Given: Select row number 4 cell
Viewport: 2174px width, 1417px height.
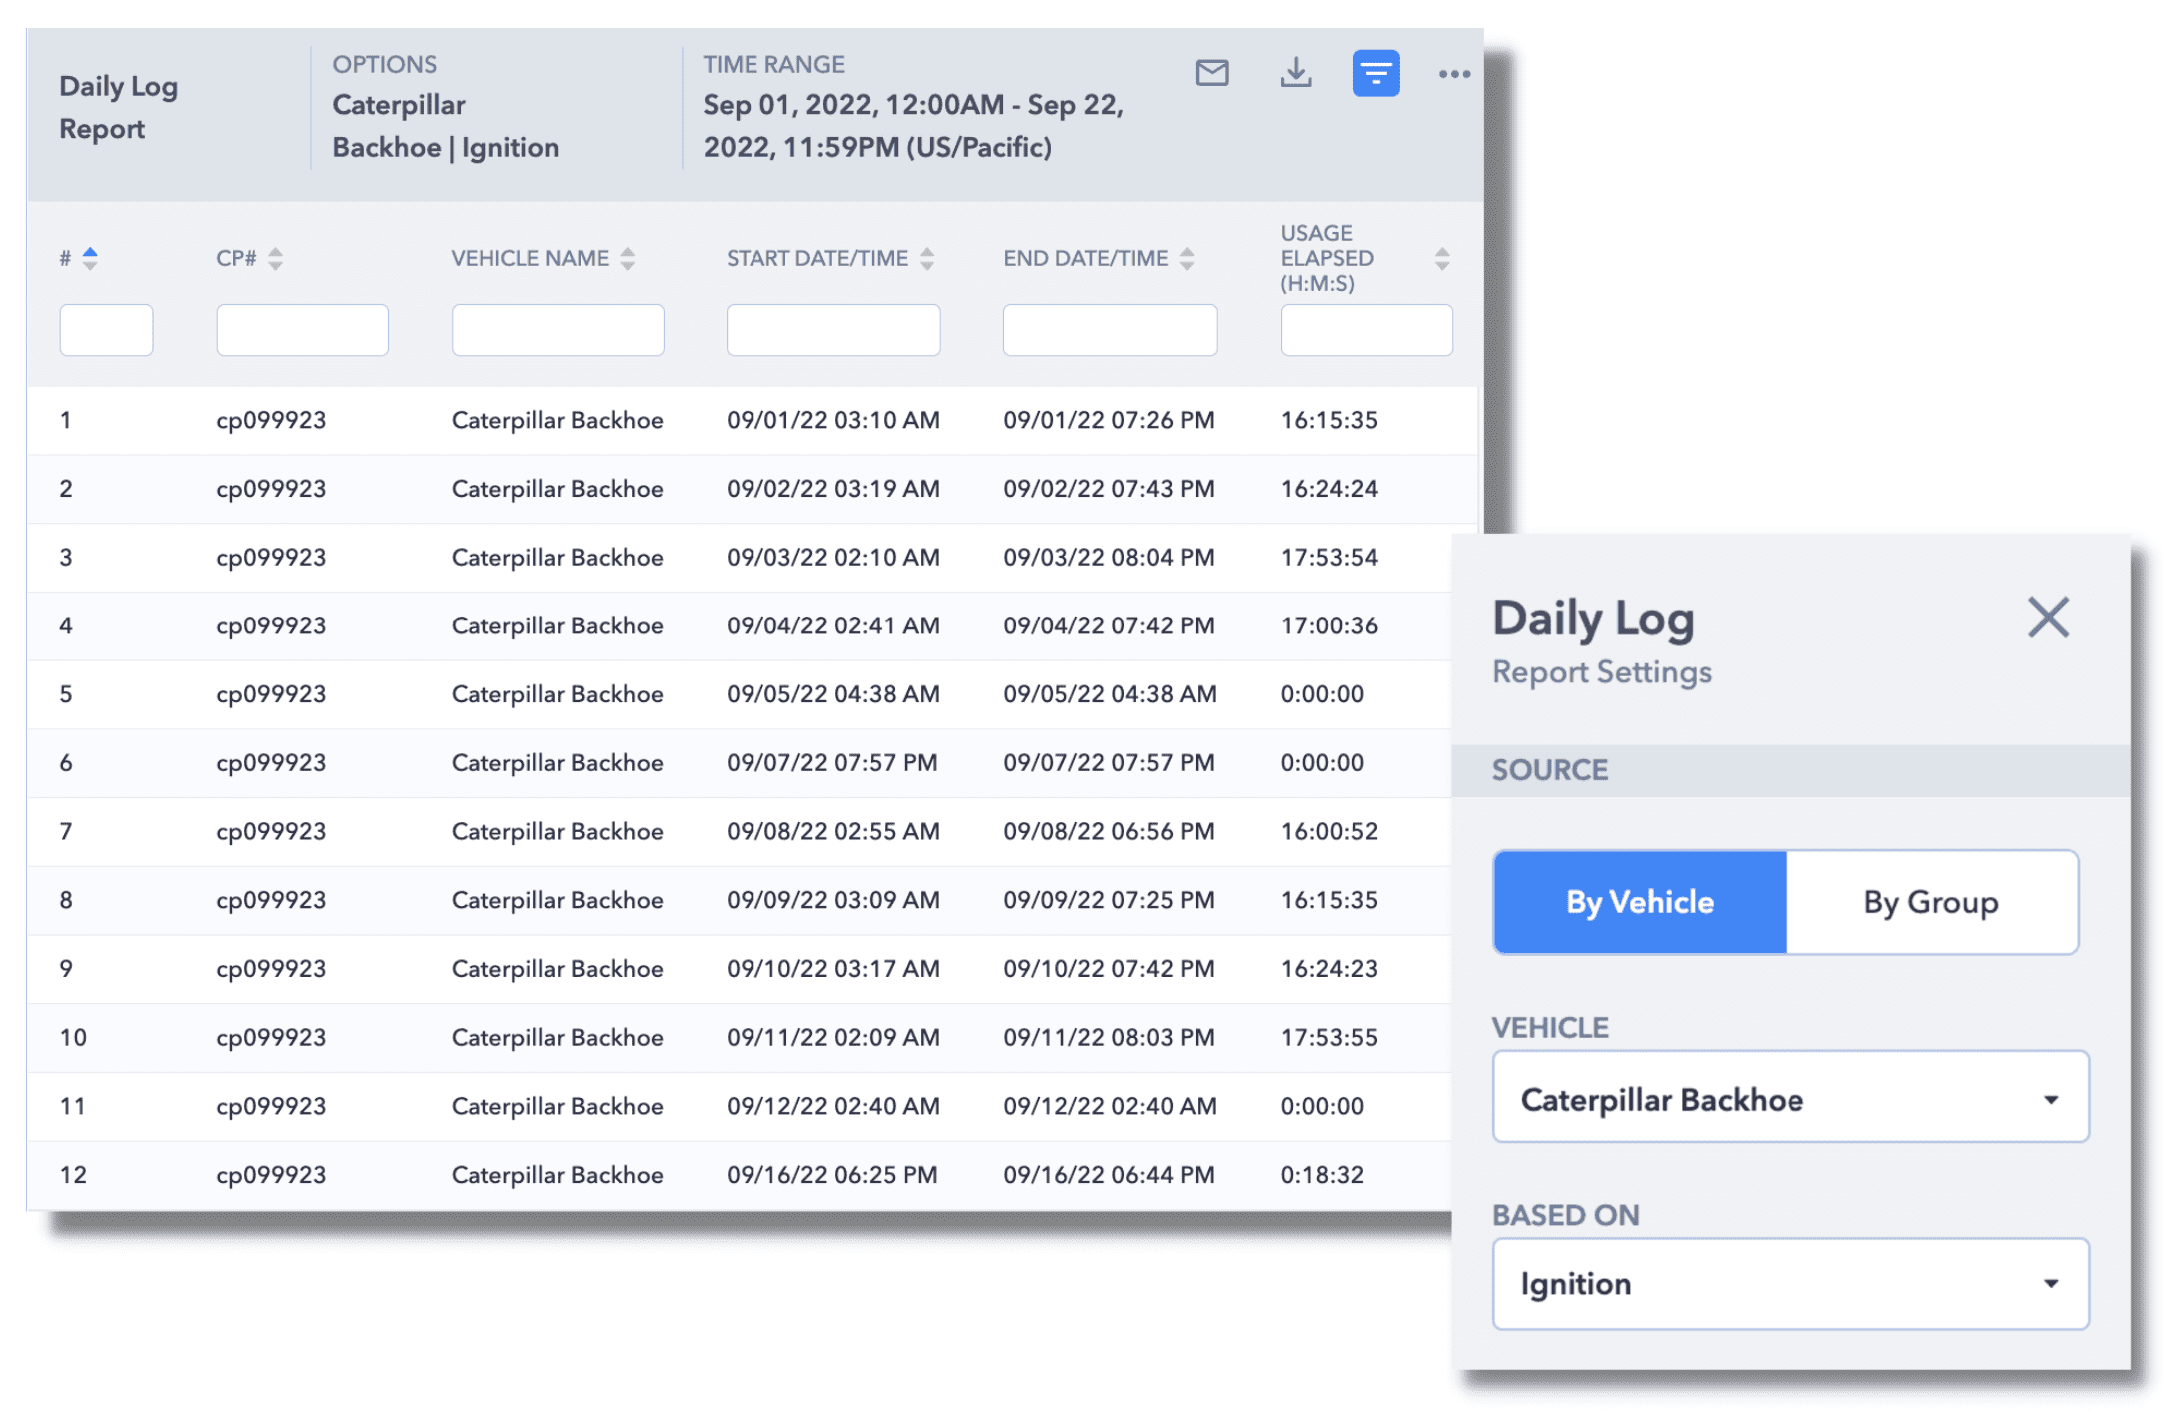Looking at the screenshot, I should (x=66, y=626).
